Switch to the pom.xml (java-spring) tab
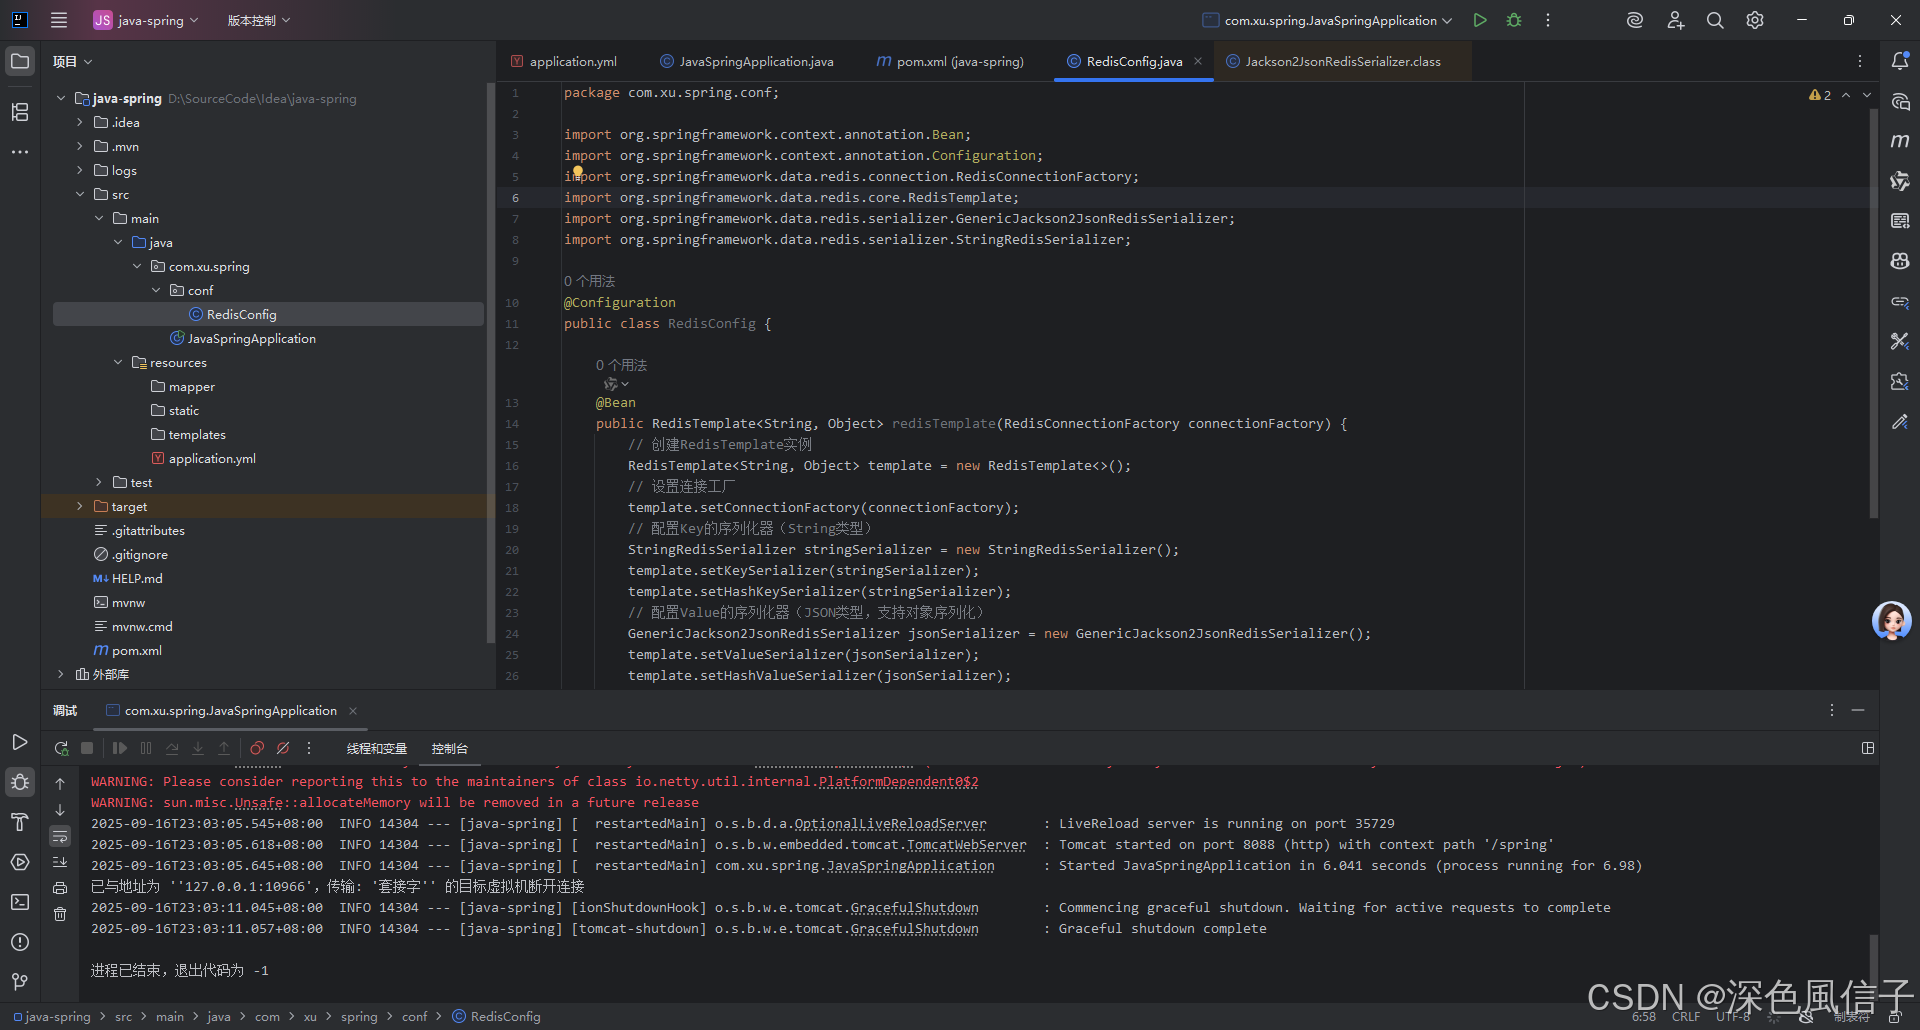This screenshot has height=1030, width=1920. [x=950, y=61]
